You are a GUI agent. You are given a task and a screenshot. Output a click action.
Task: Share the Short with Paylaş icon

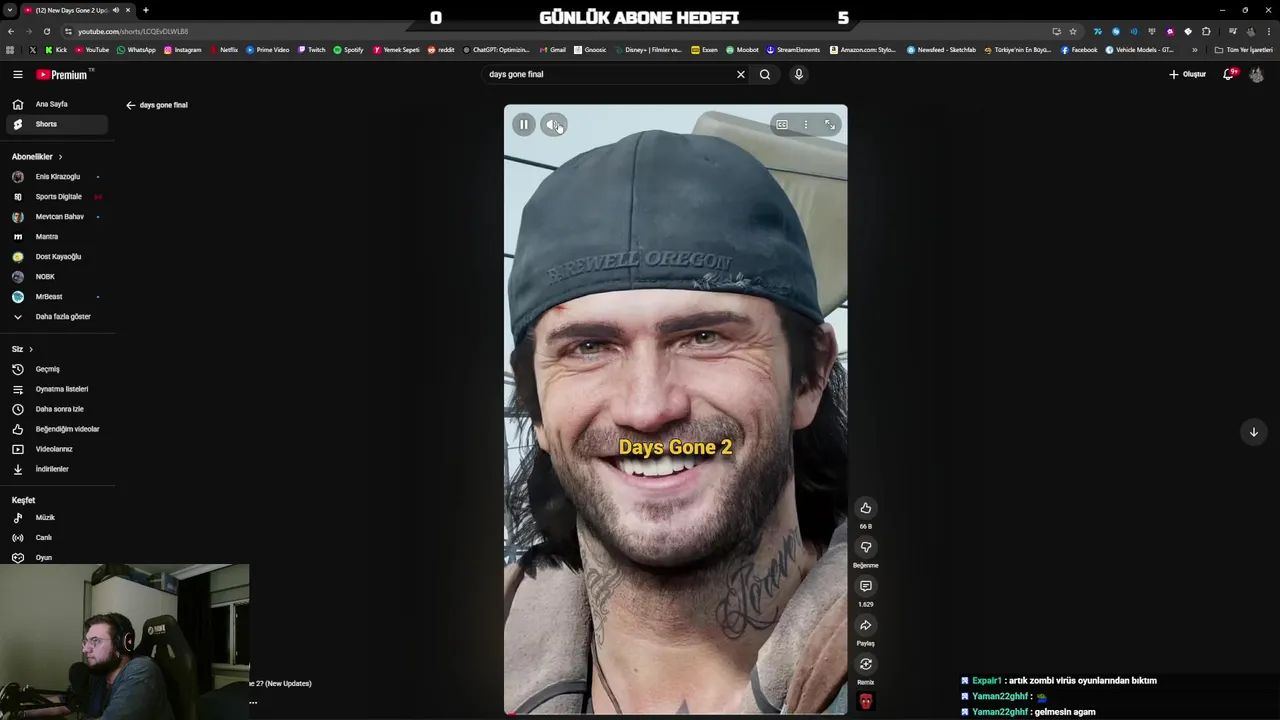coord(866,625)
